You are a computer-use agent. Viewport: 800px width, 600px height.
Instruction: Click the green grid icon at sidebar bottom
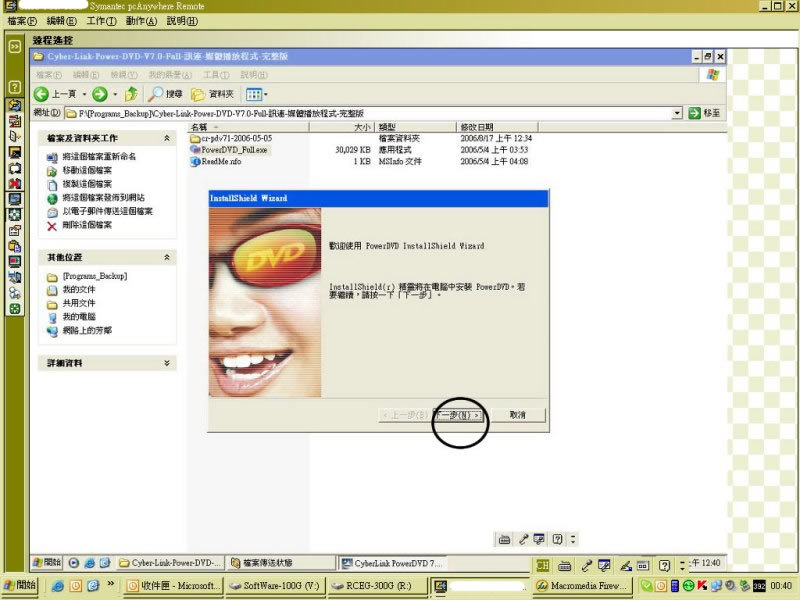pos(15,309)
